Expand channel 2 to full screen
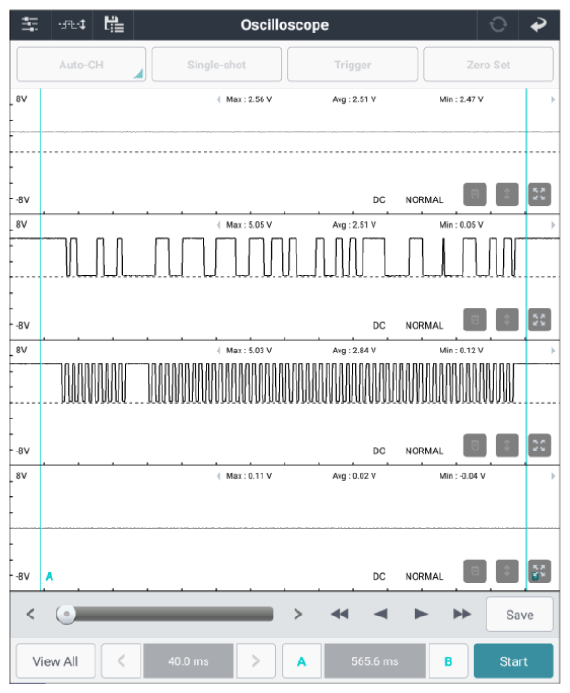 click(x=540, y=320)
